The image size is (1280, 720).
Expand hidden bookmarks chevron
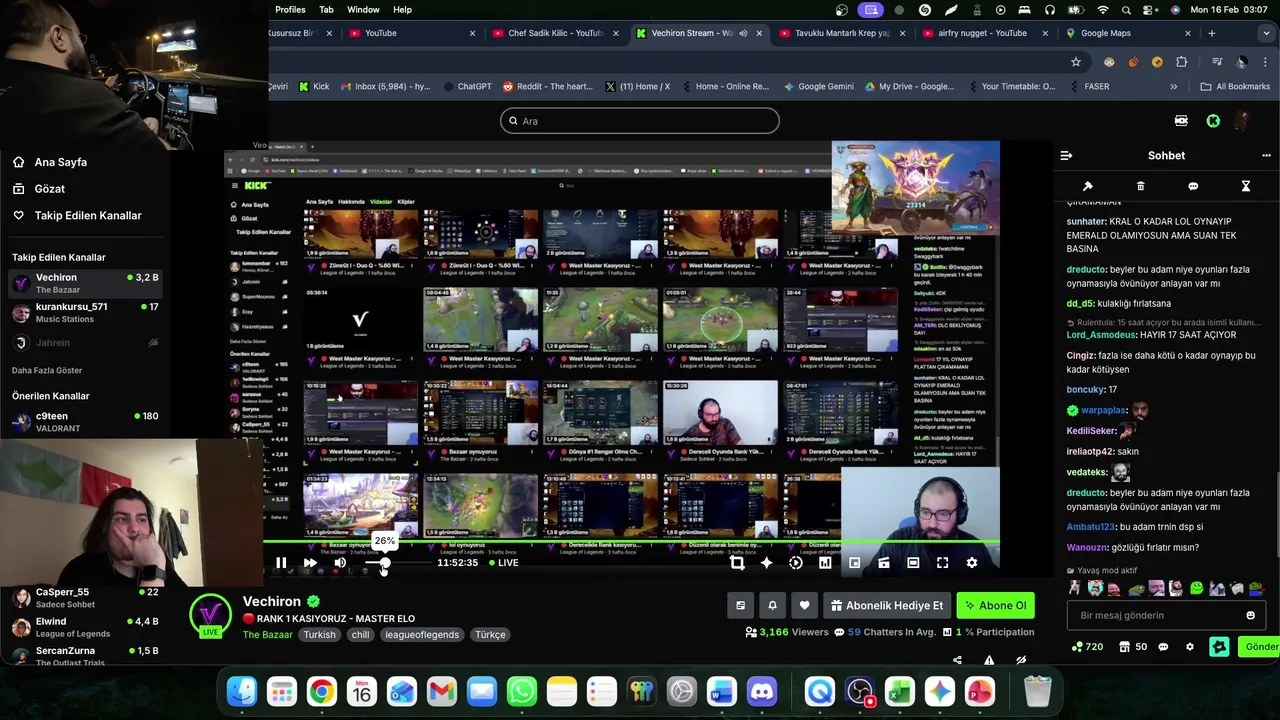1174,87
